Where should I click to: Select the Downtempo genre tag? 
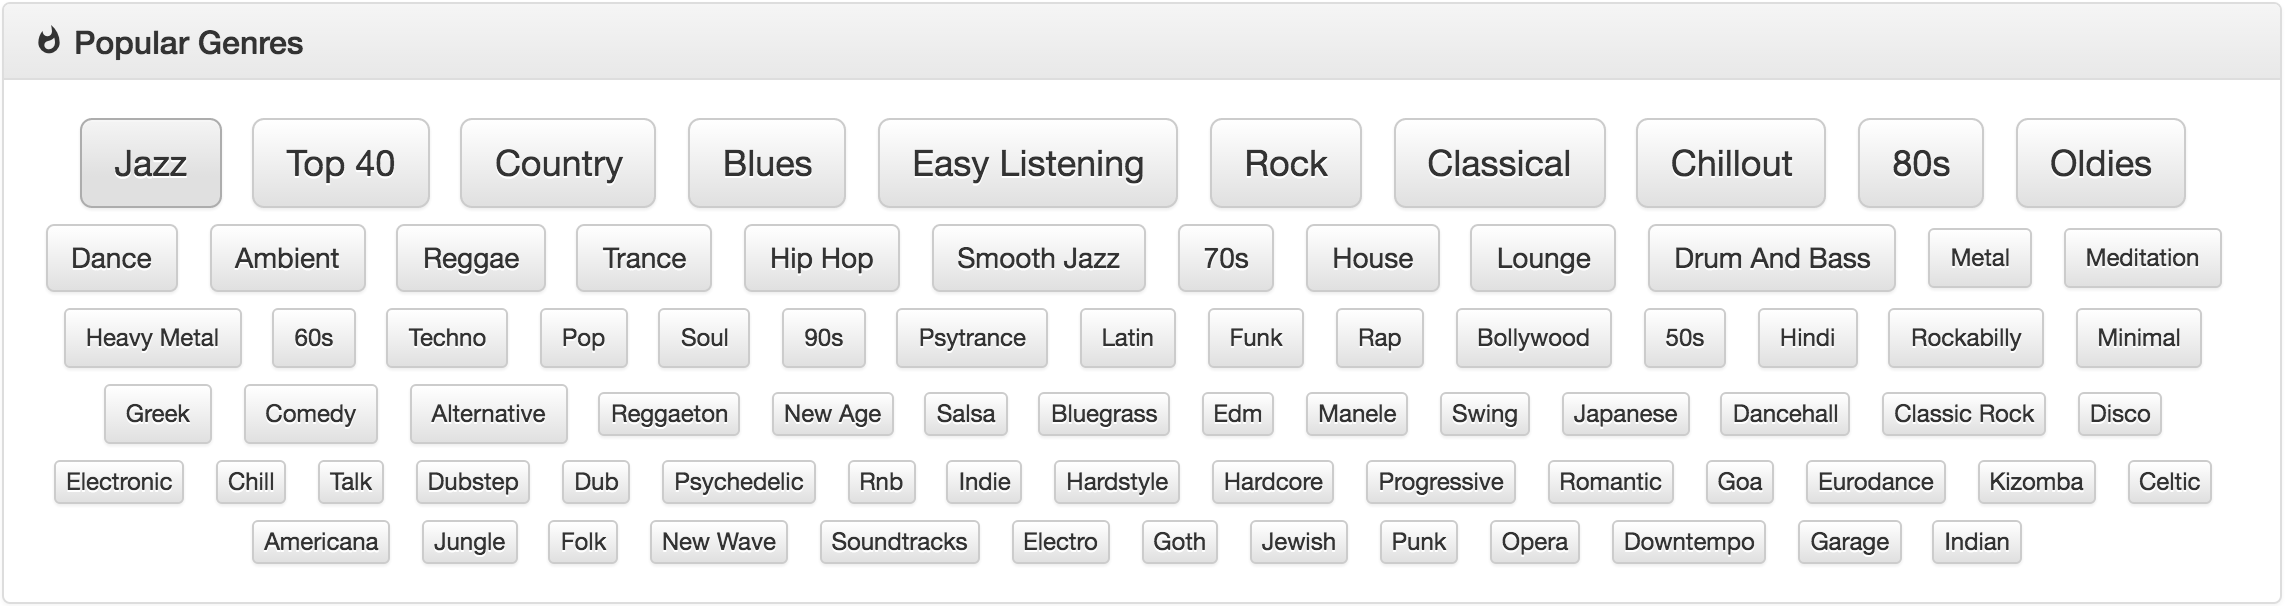coord(1688,542)
